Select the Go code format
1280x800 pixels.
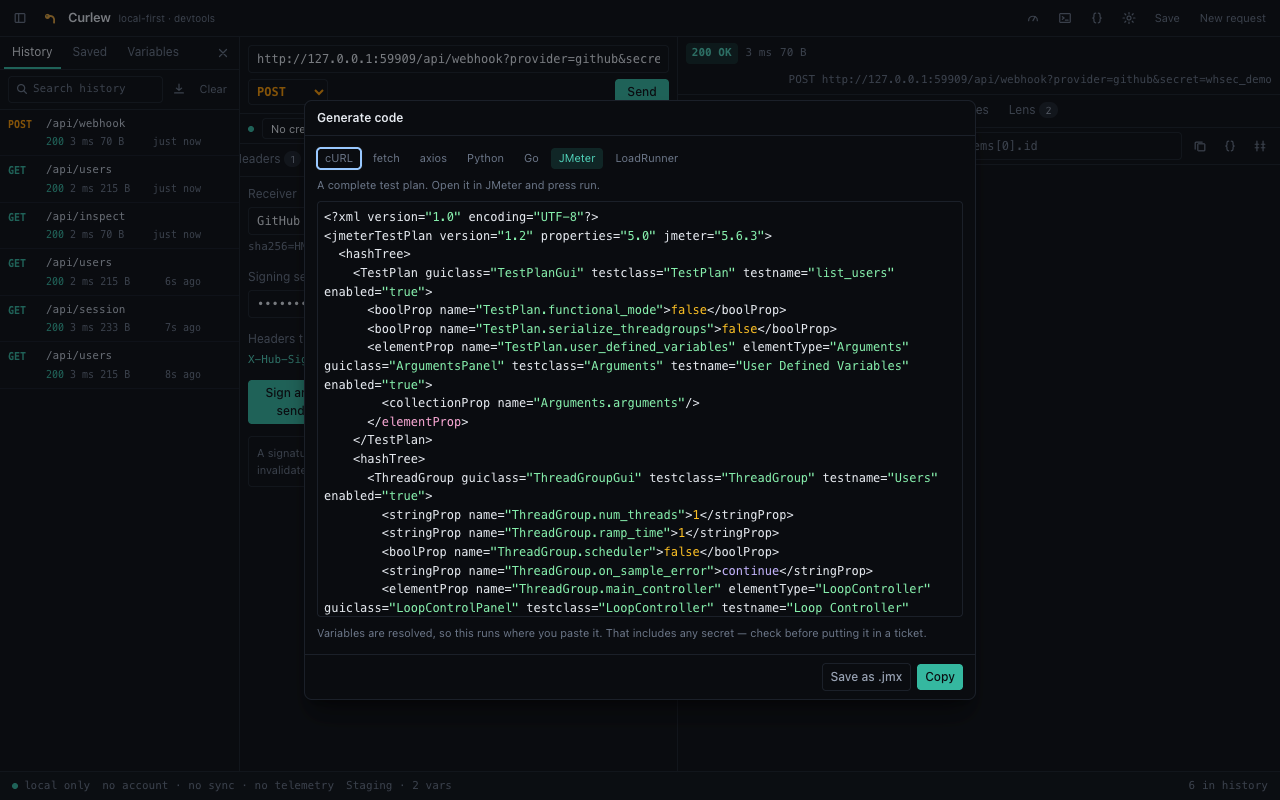tap(531, 158)
